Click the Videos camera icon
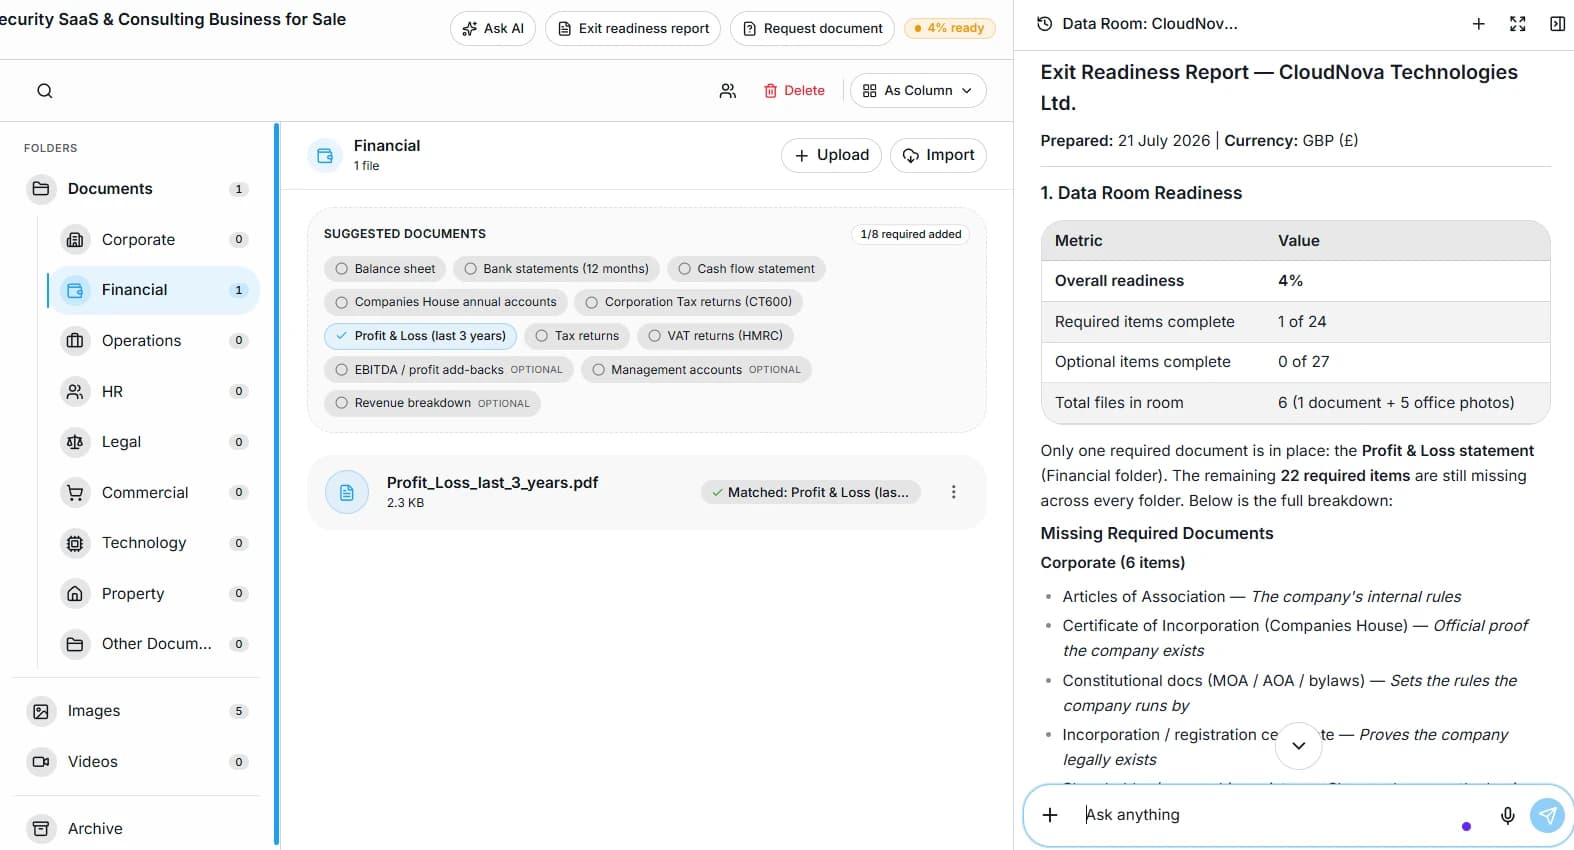Image resolution: width=1574 pixels, height=850 pixels. 41,762
